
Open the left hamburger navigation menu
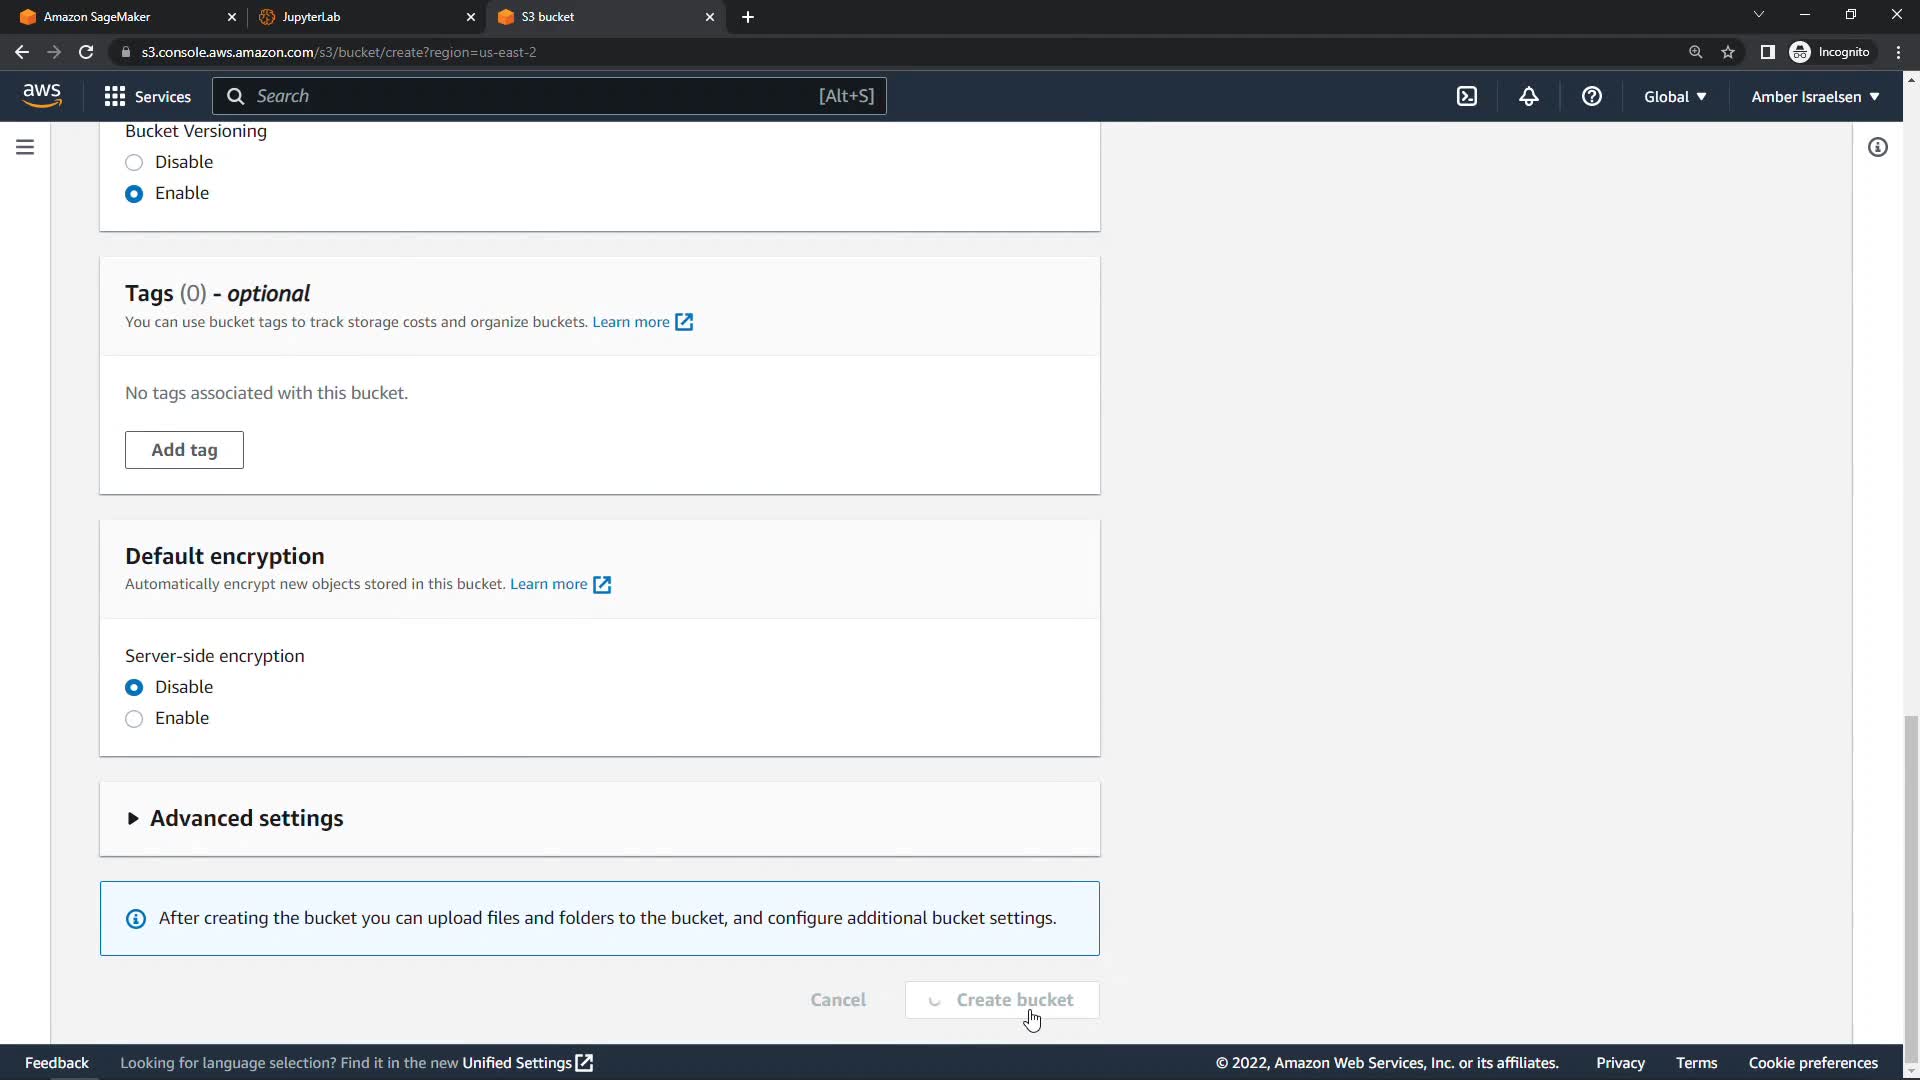(x=25, y=147)
